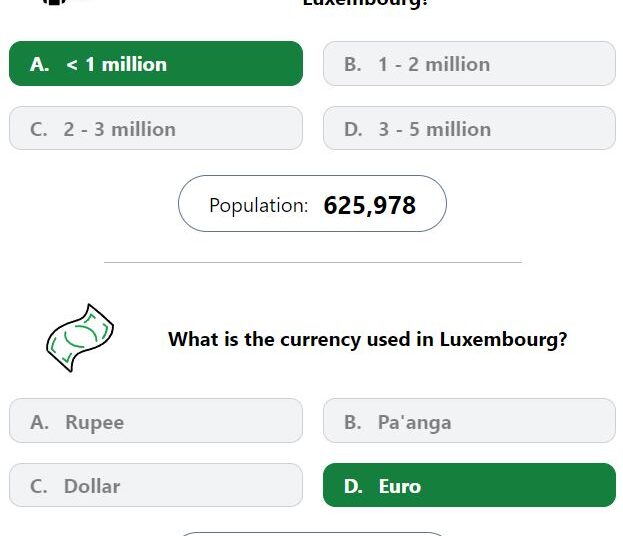This screenshot has width=623, height=536.
Task: Click the green banknote currency icon
Action: (80, 338)
